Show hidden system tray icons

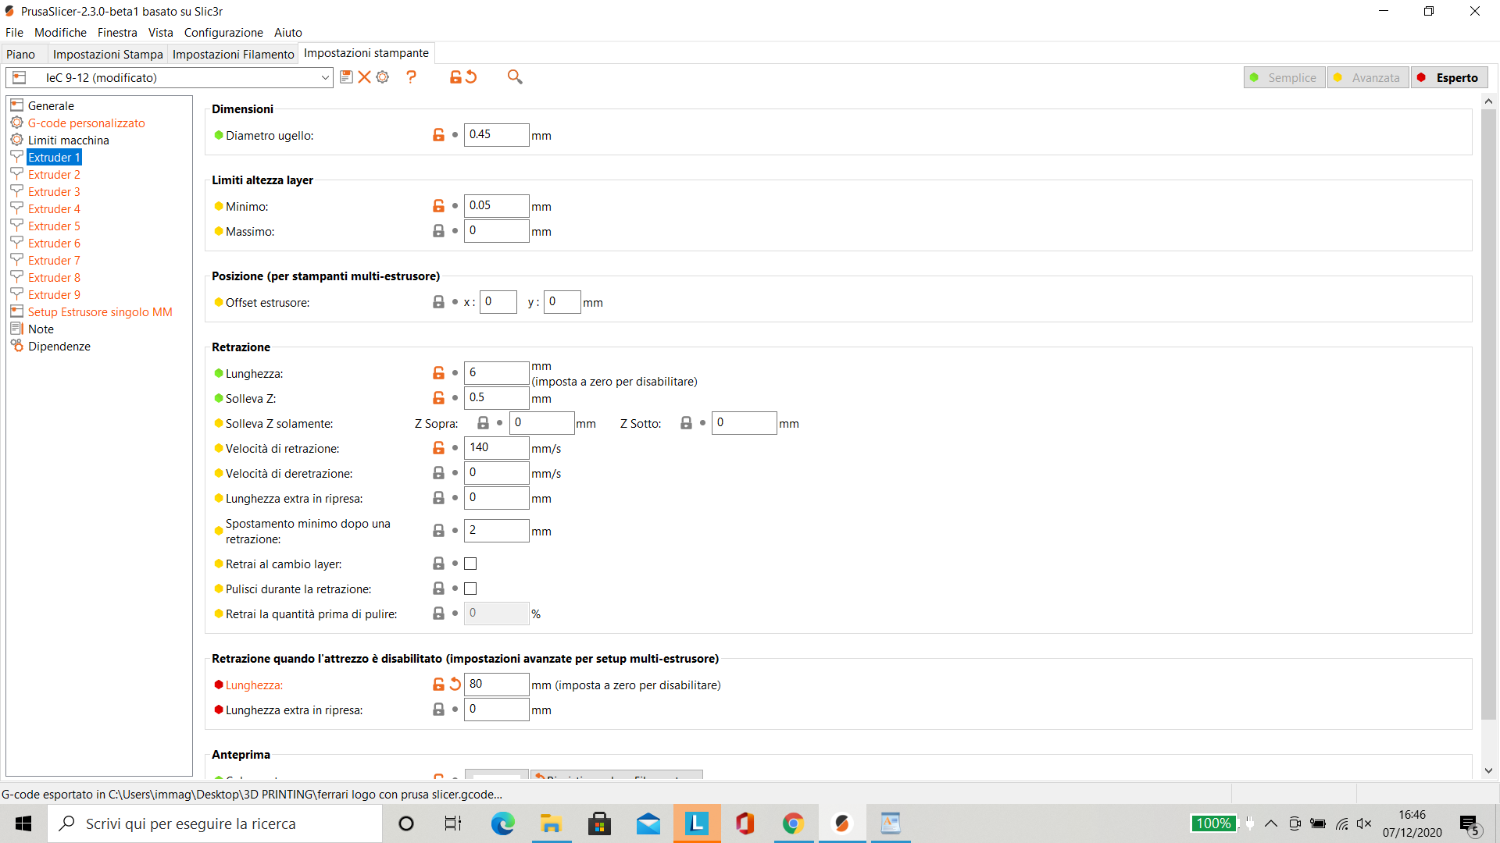click(x=1271, y=824)
